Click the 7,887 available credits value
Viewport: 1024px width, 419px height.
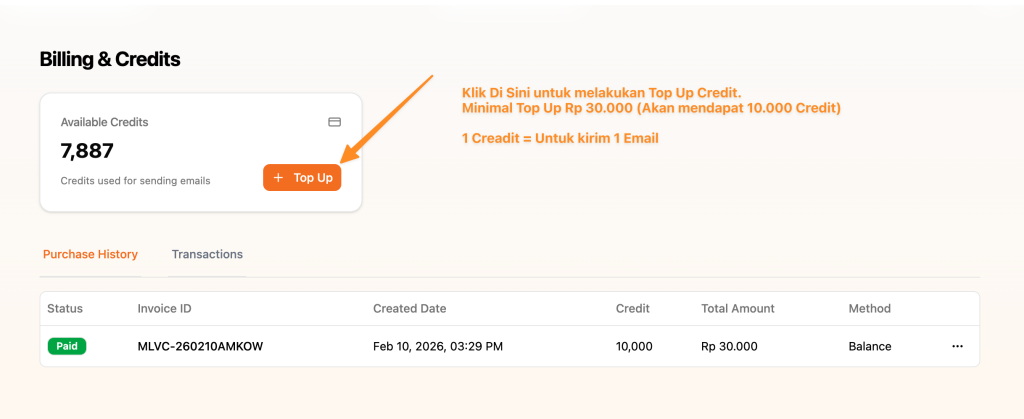[x=87, y=151]
